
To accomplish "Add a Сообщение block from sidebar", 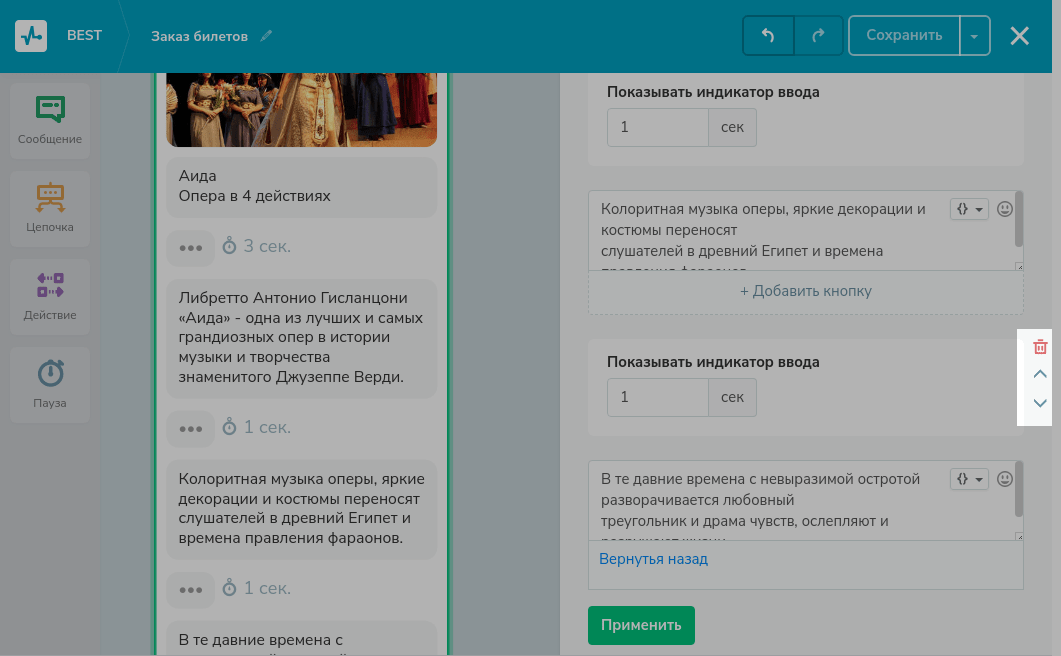I will pos(50,120).
